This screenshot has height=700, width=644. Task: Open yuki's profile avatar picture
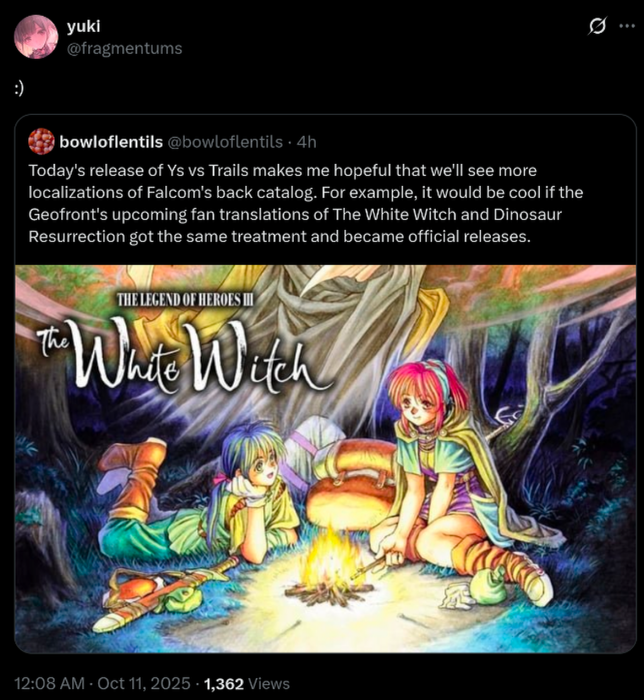pyautogui.click(x=36, y=37)
